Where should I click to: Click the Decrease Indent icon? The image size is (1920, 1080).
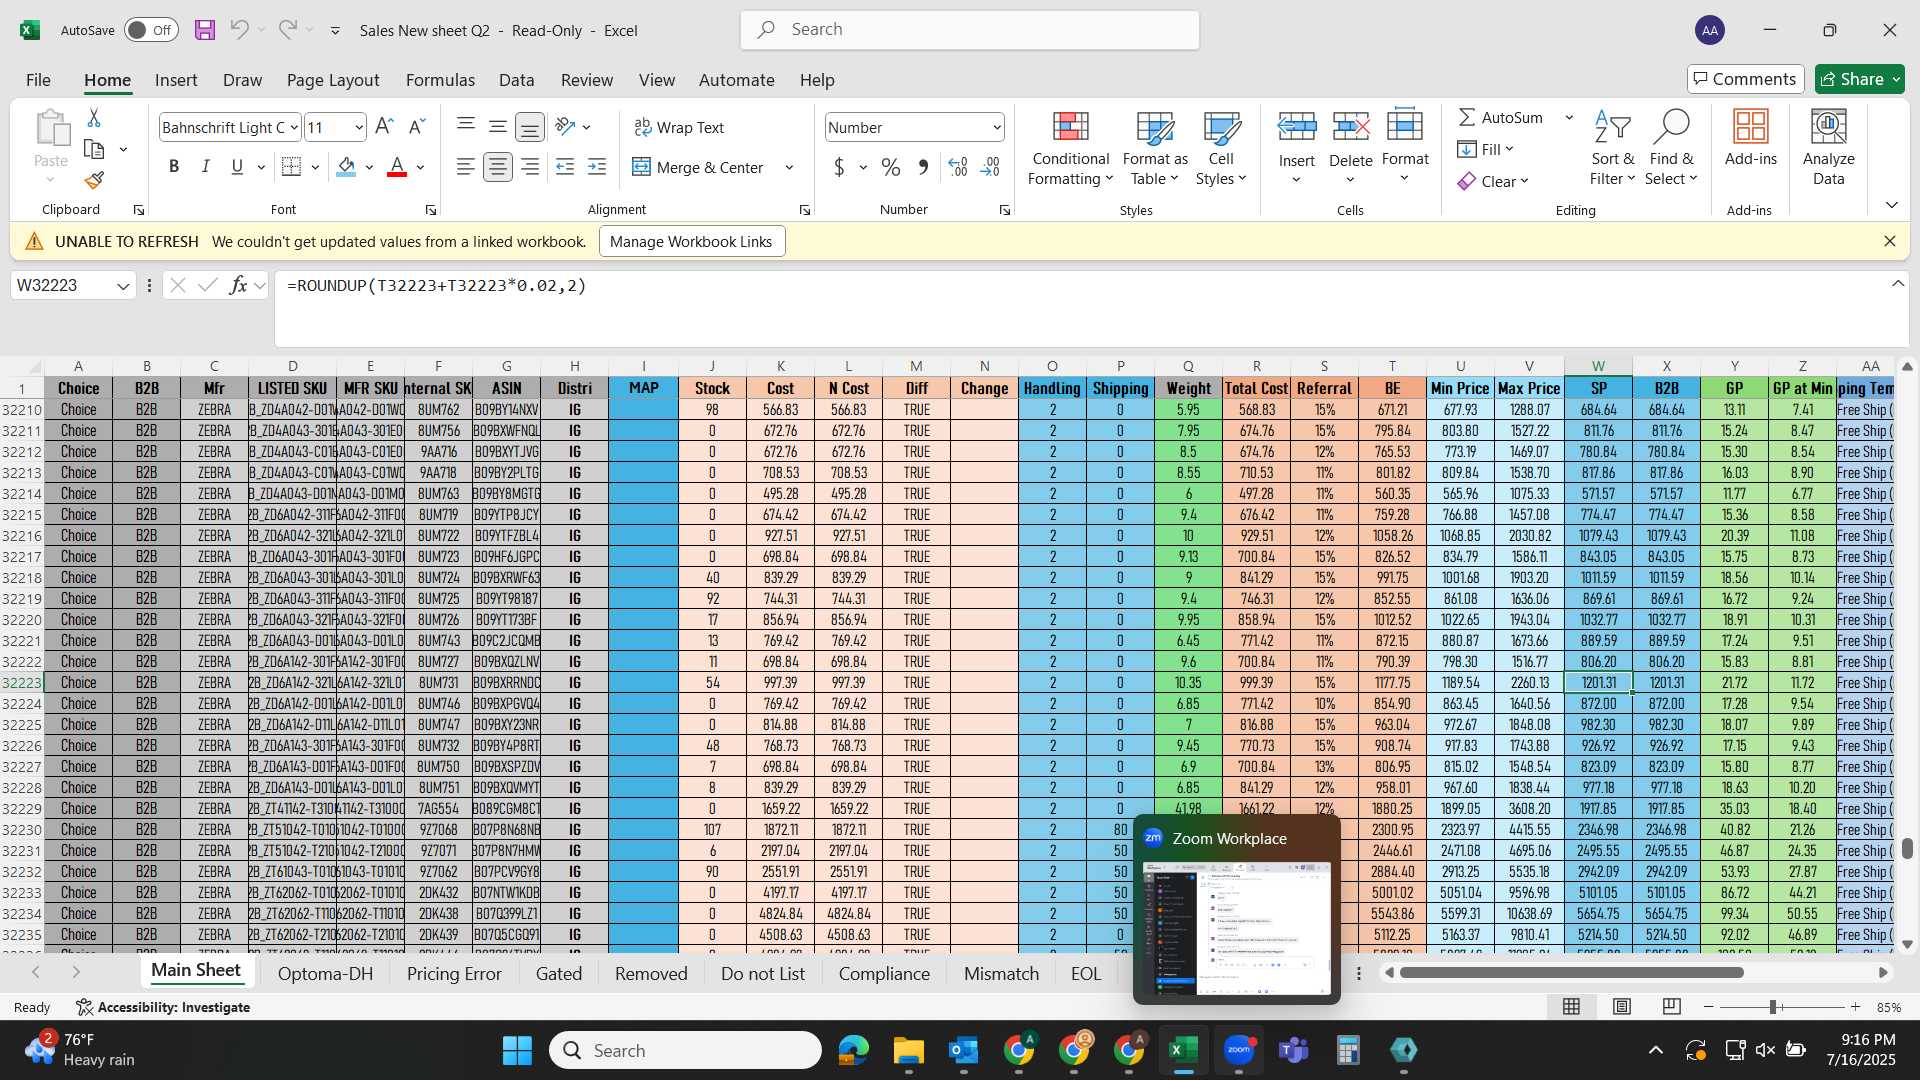point(565,167)
